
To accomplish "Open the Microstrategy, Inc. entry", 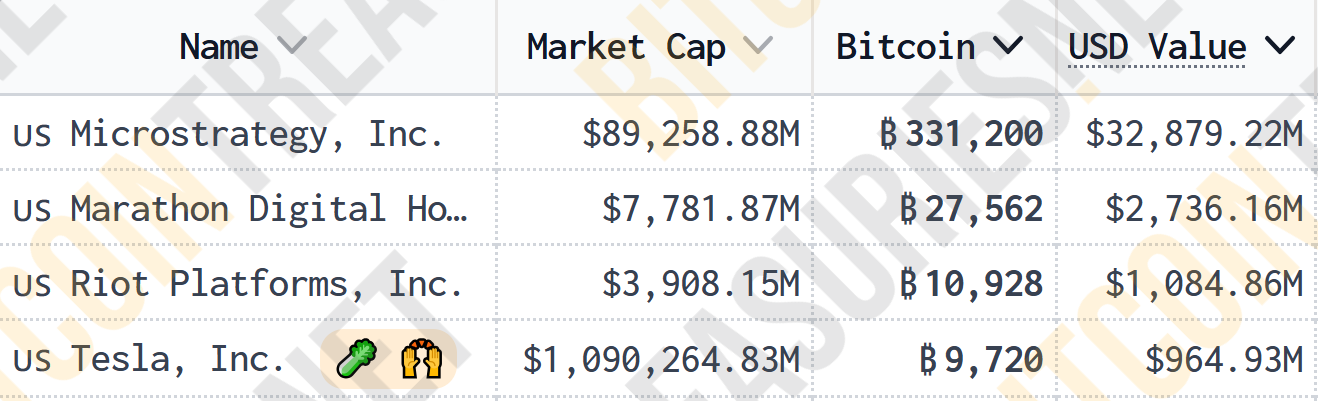I will pos(257,134).
